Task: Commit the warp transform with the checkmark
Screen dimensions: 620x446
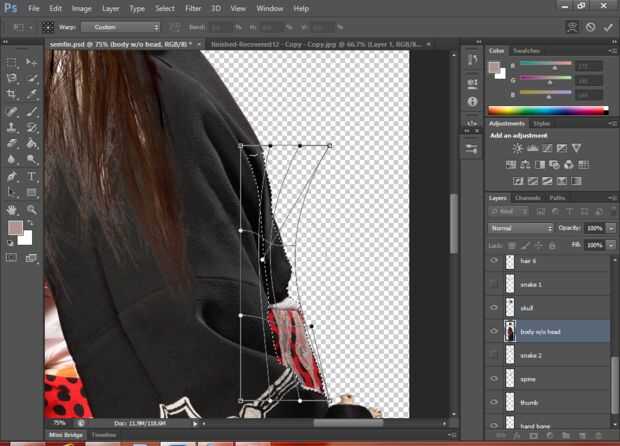Action: tap(608, 27)
